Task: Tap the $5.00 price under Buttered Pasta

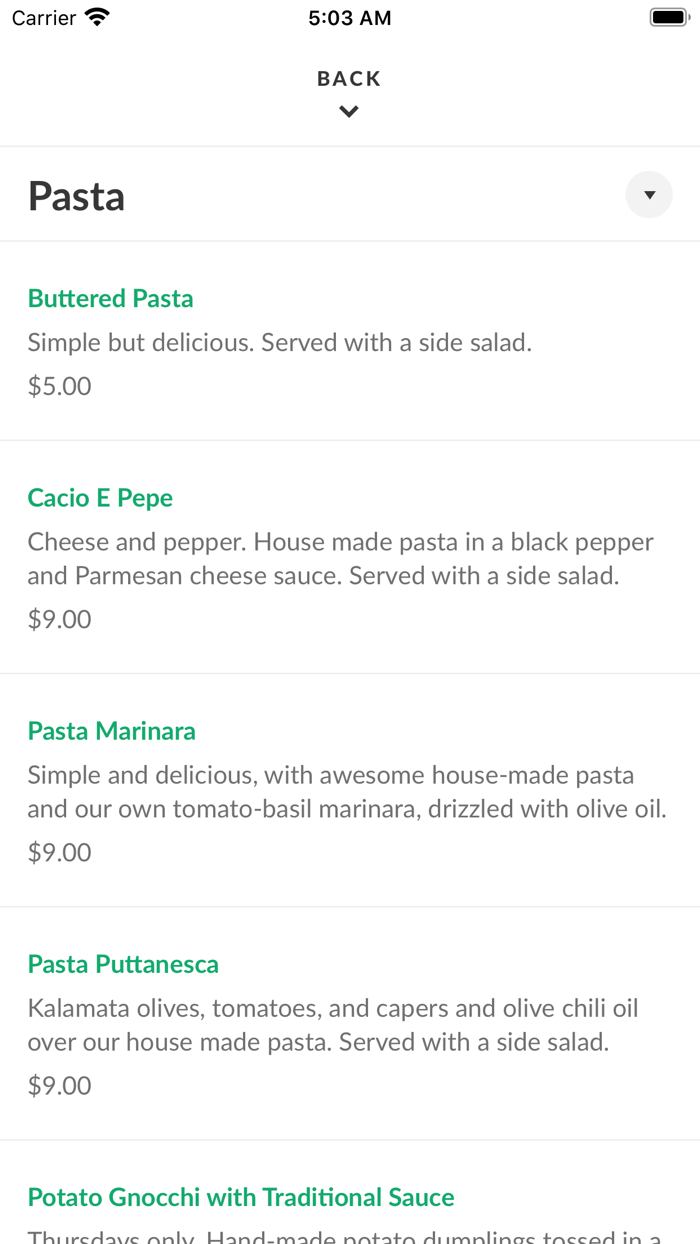Action: (x=59, y=386)
